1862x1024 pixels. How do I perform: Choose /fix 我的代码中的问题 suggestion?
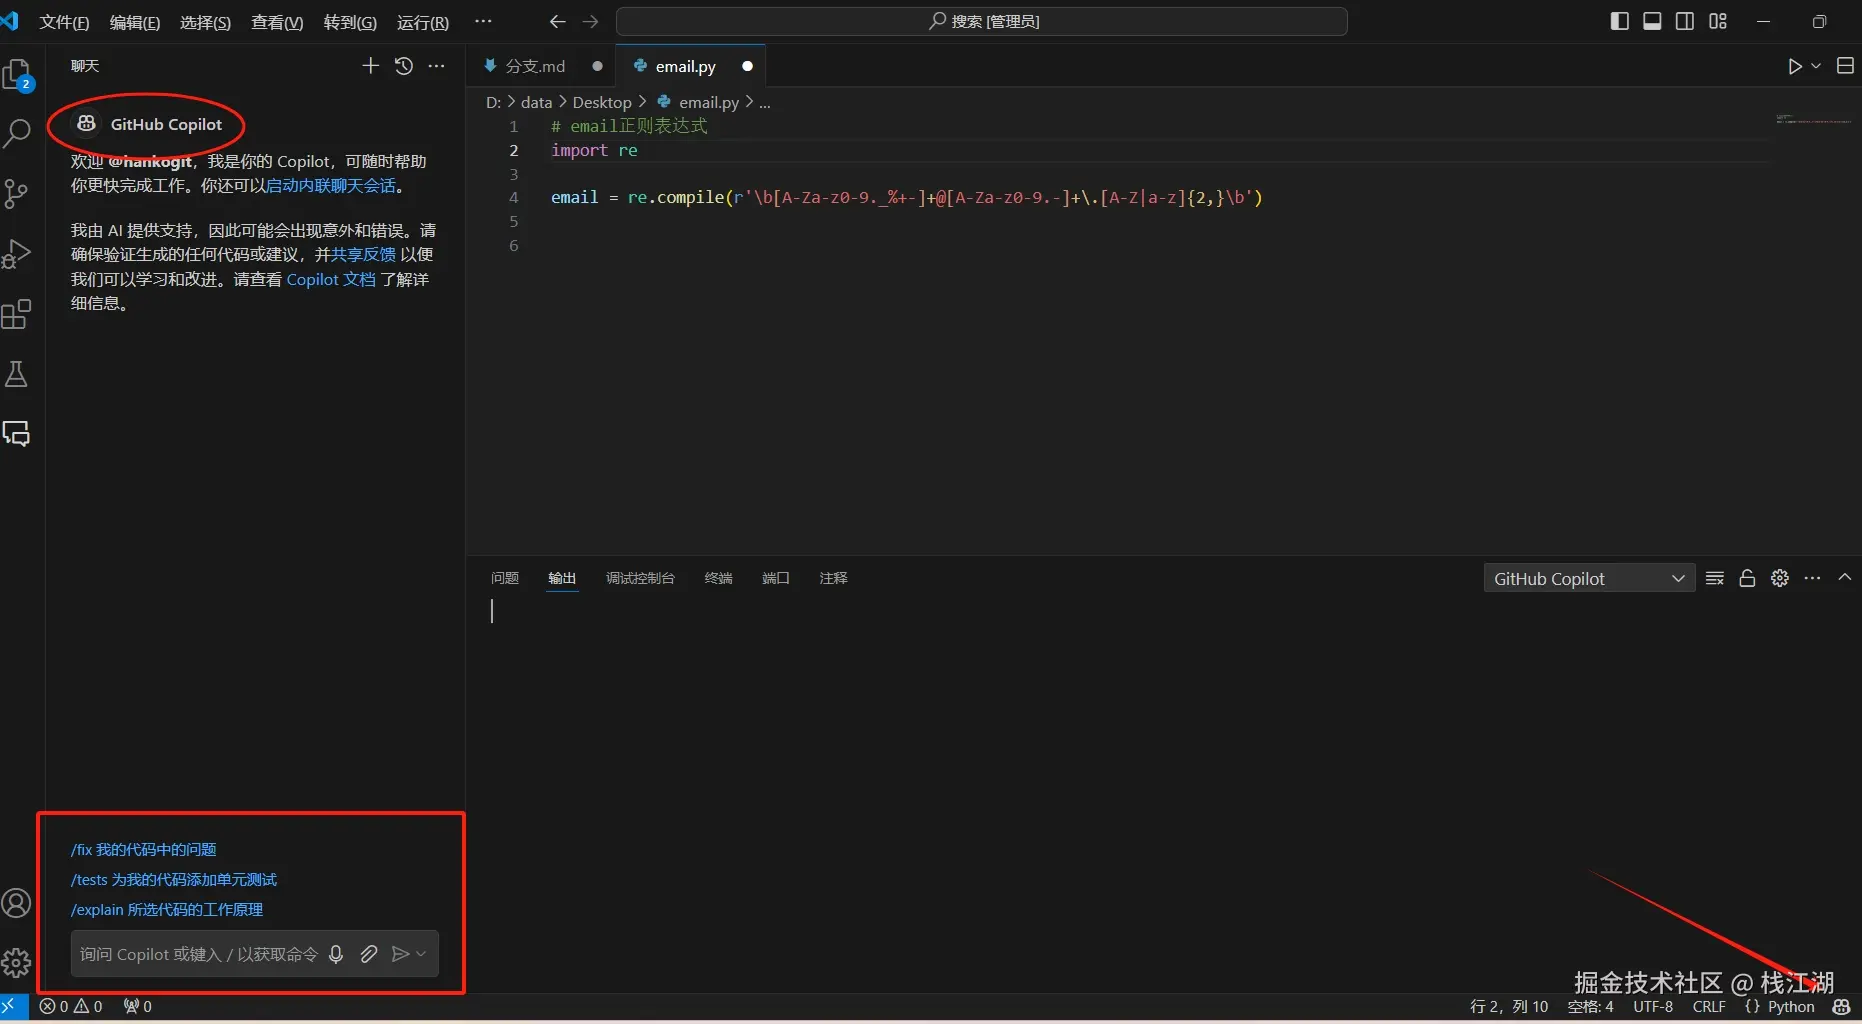point(144,849)
